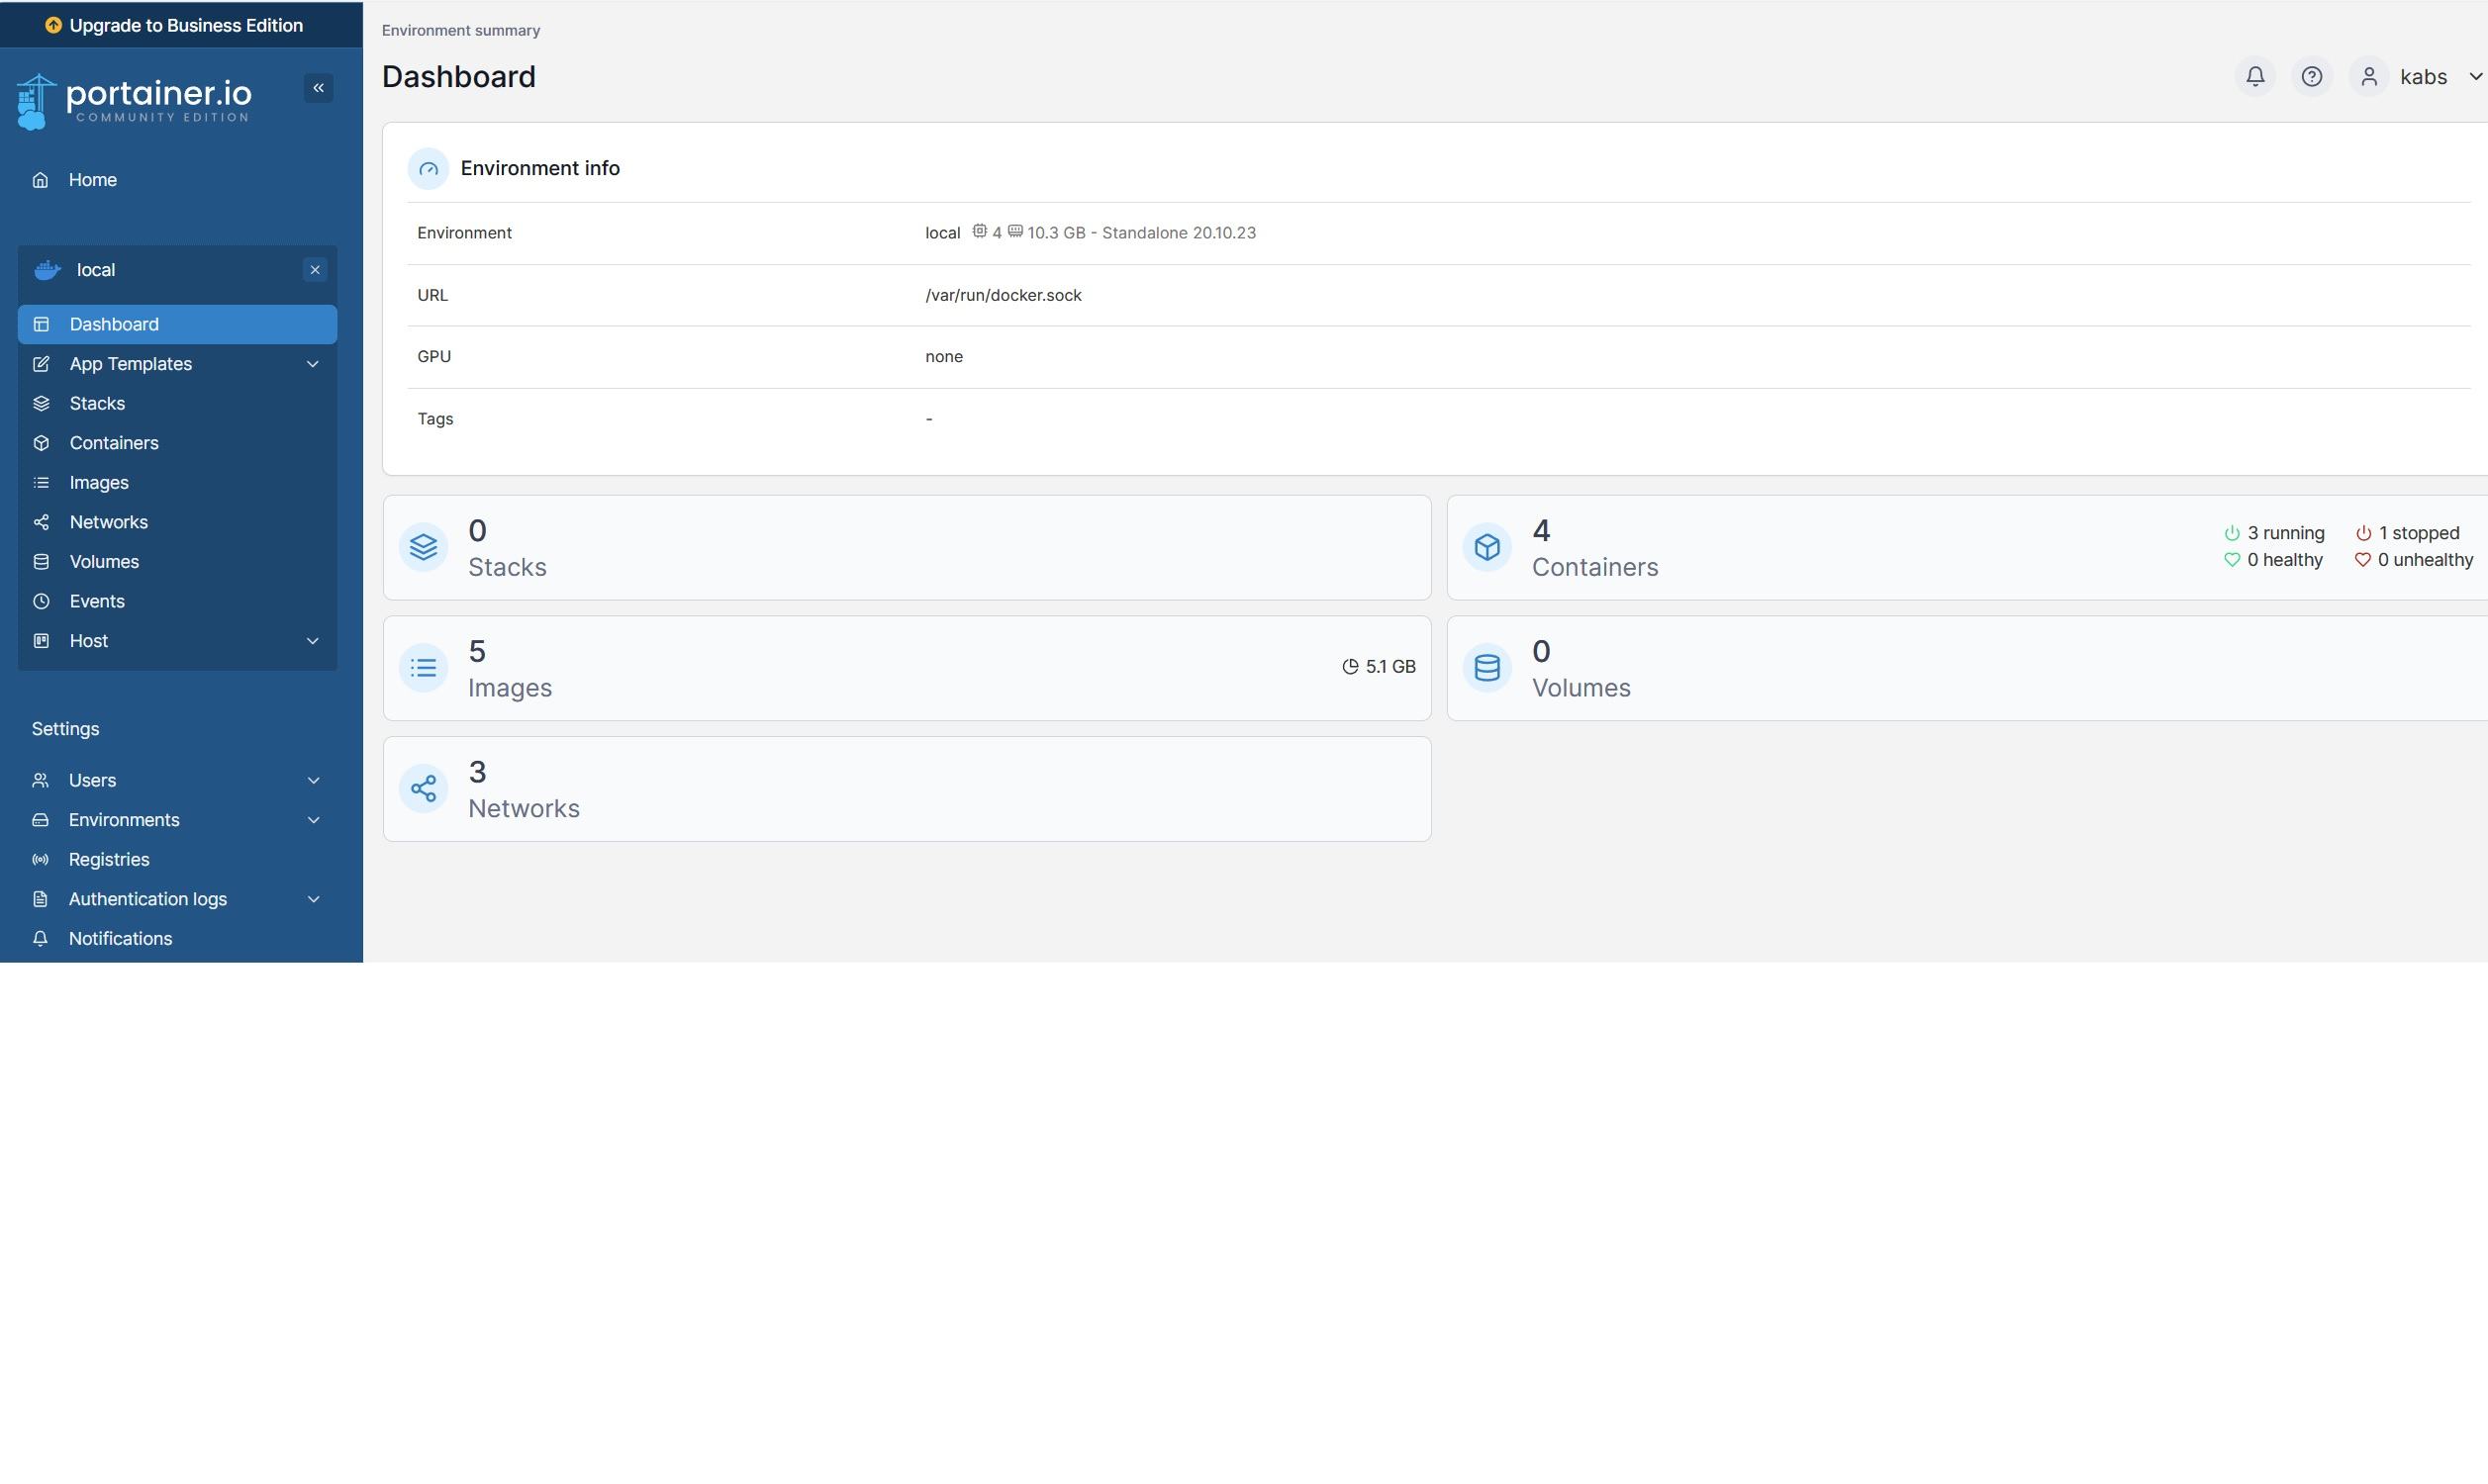
Task: Expand the App Templates submenu chevron
Action: pyautogui.click(x=313, y=364)
